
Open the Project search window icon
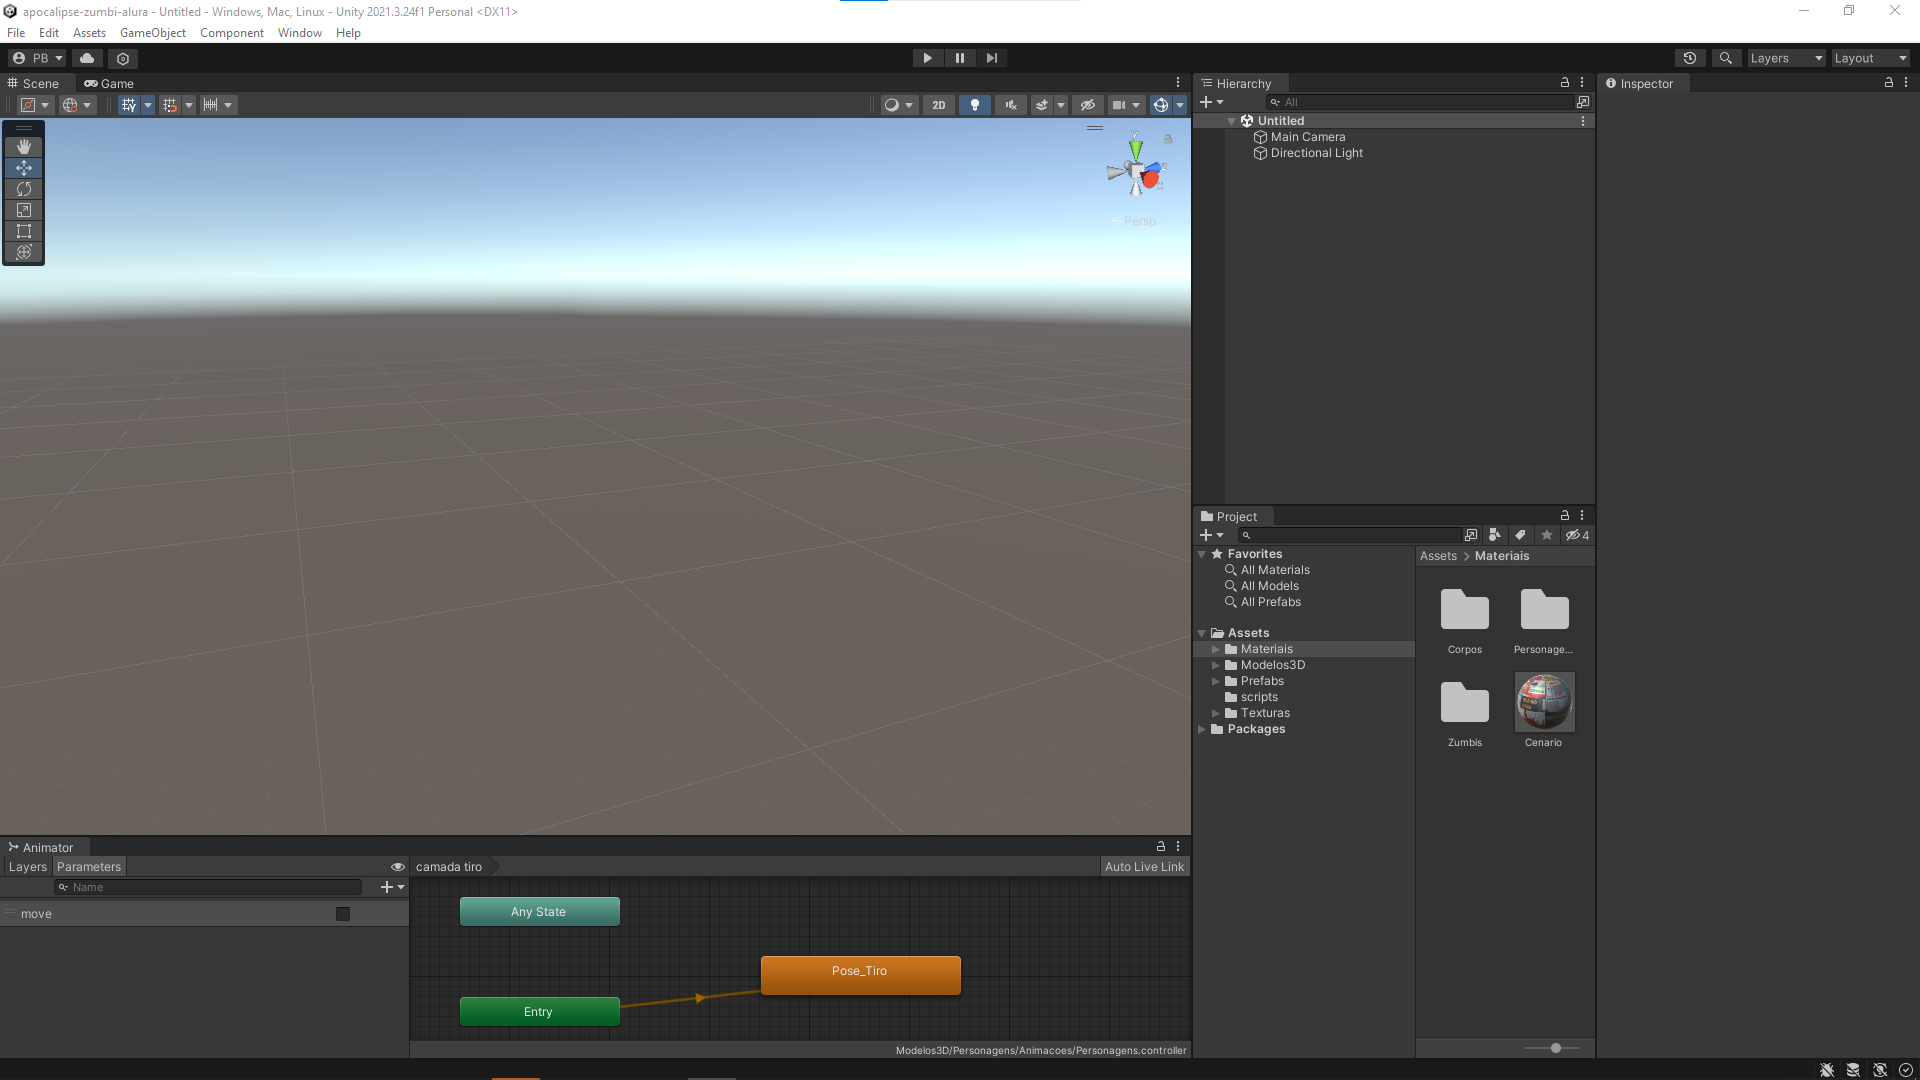[1471, 535]
